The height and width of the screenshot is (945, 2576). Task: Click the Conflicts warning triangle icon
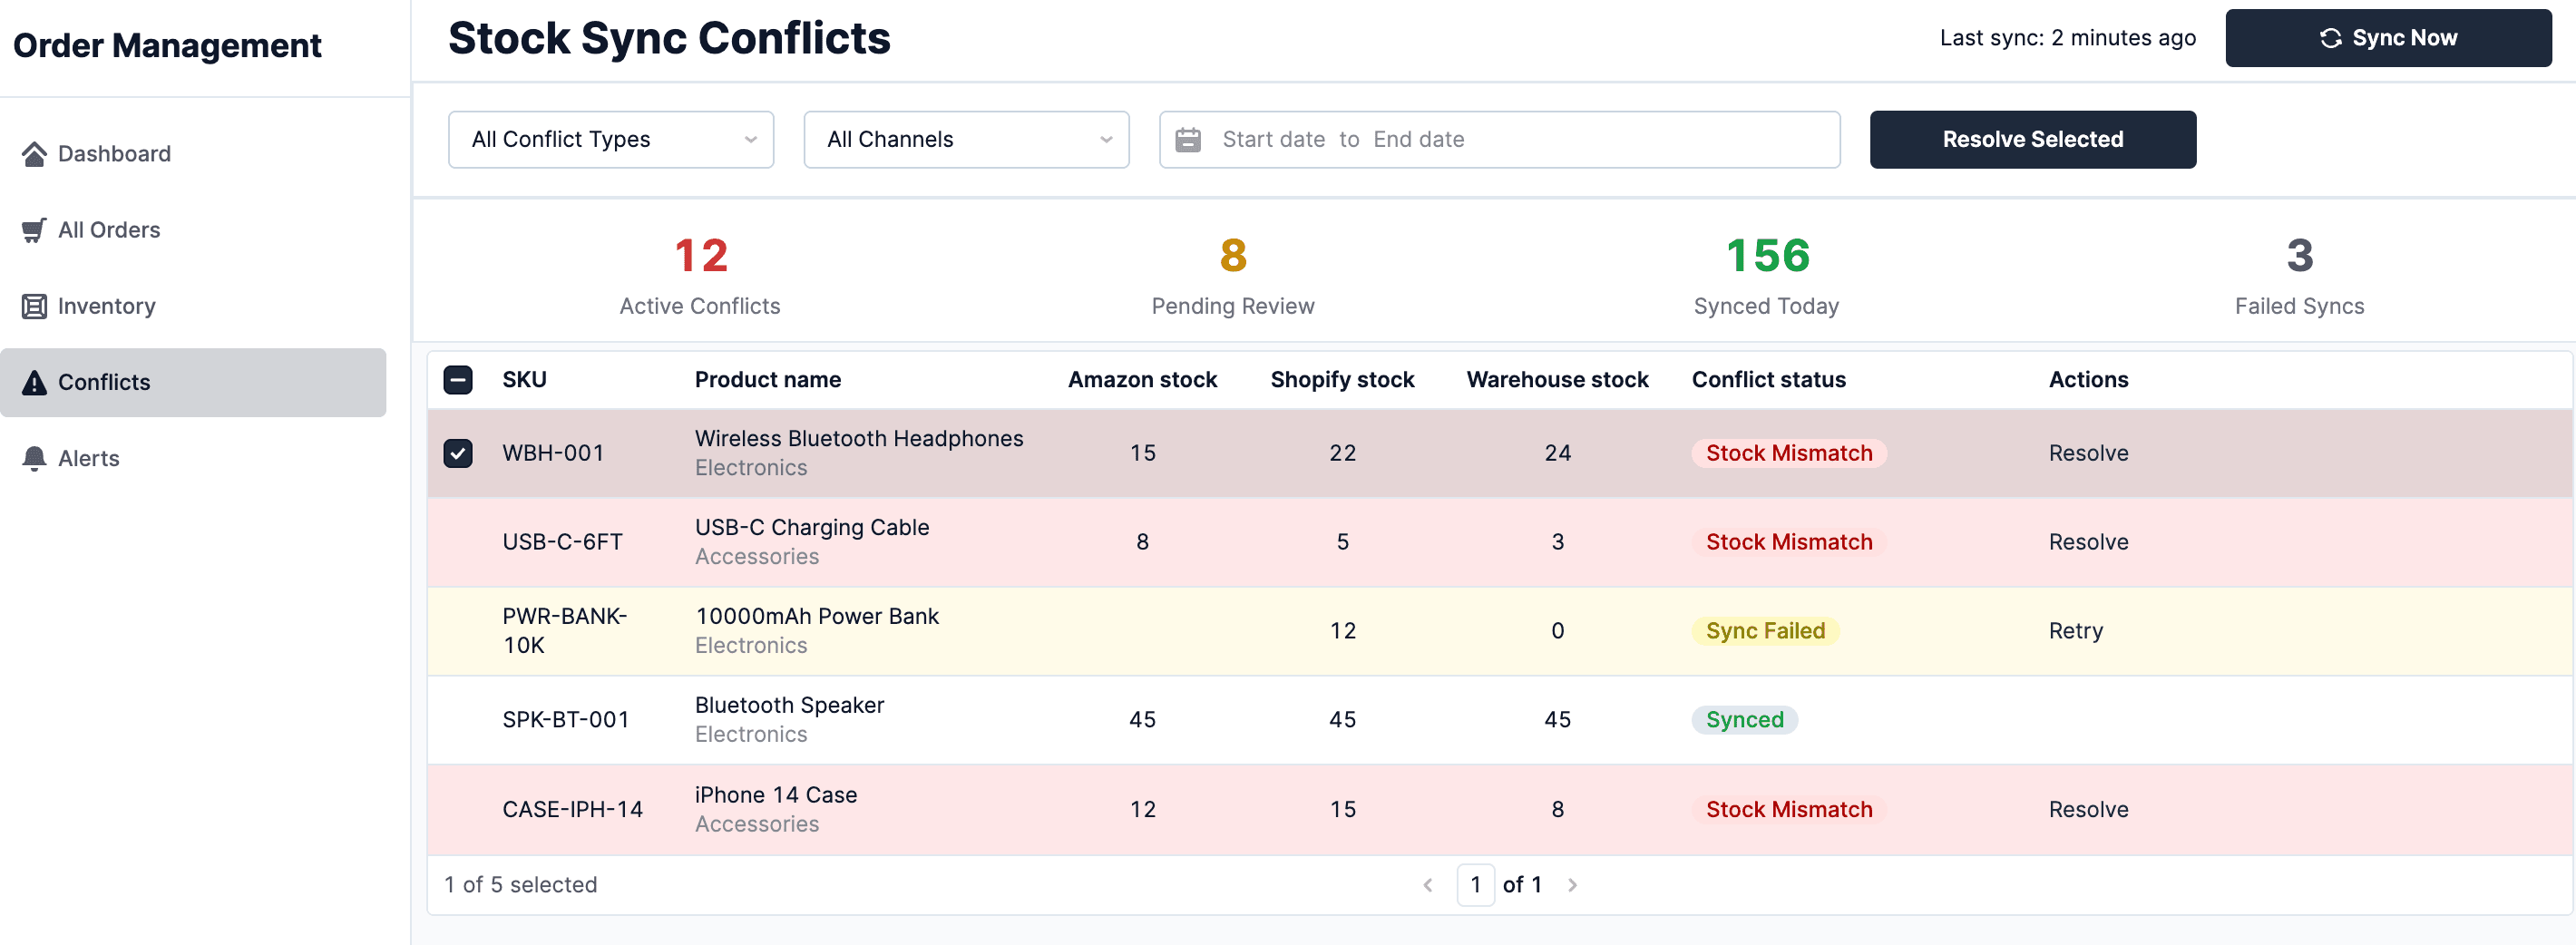pos(34,382)
